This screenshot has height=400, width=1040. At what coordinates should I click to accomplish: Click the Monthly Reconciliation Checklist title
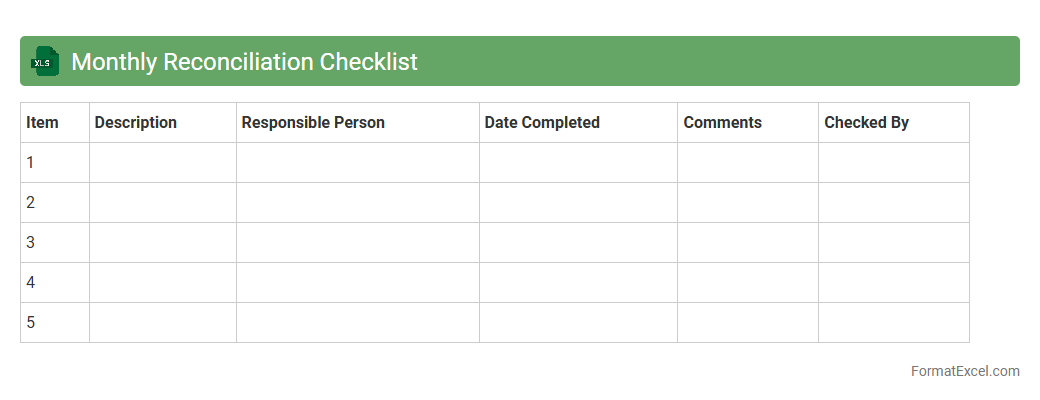pyautogui.click(x=244, y=62)
